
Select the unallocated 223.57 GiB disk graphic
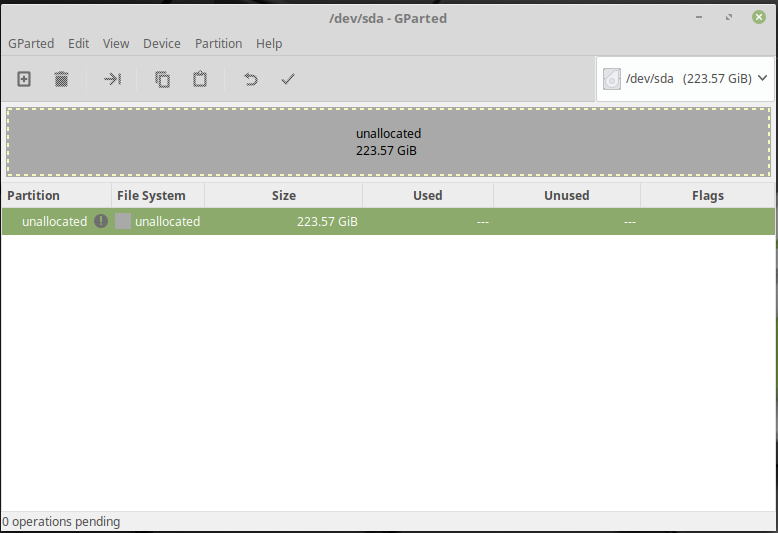click(388, 142)
